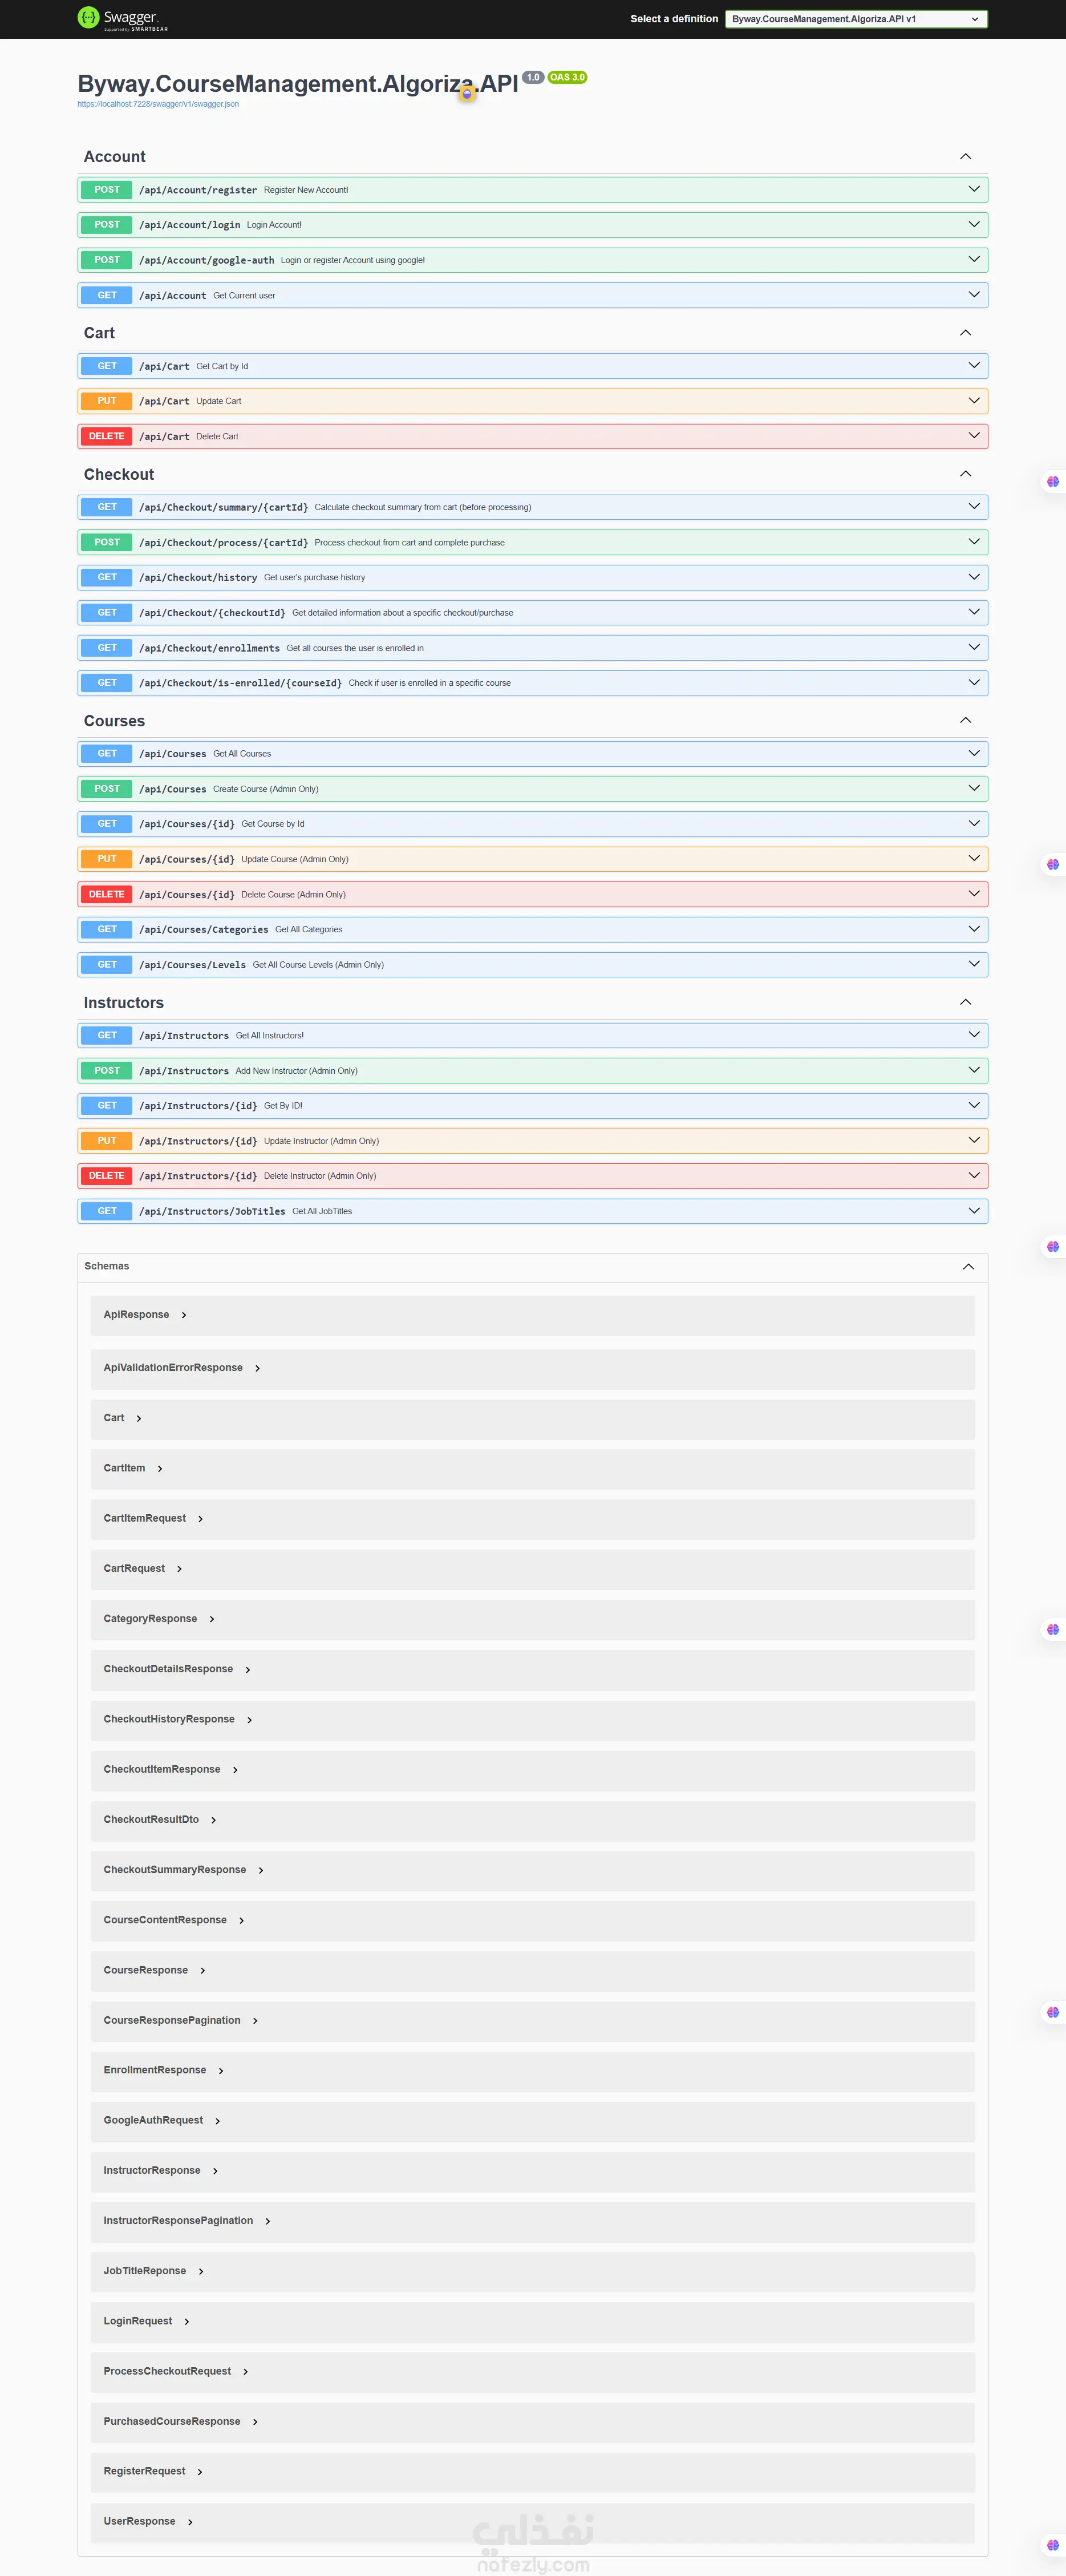Click the GET badge for Get All Instructors
1066x2576 pixels.
point(107,1035)
